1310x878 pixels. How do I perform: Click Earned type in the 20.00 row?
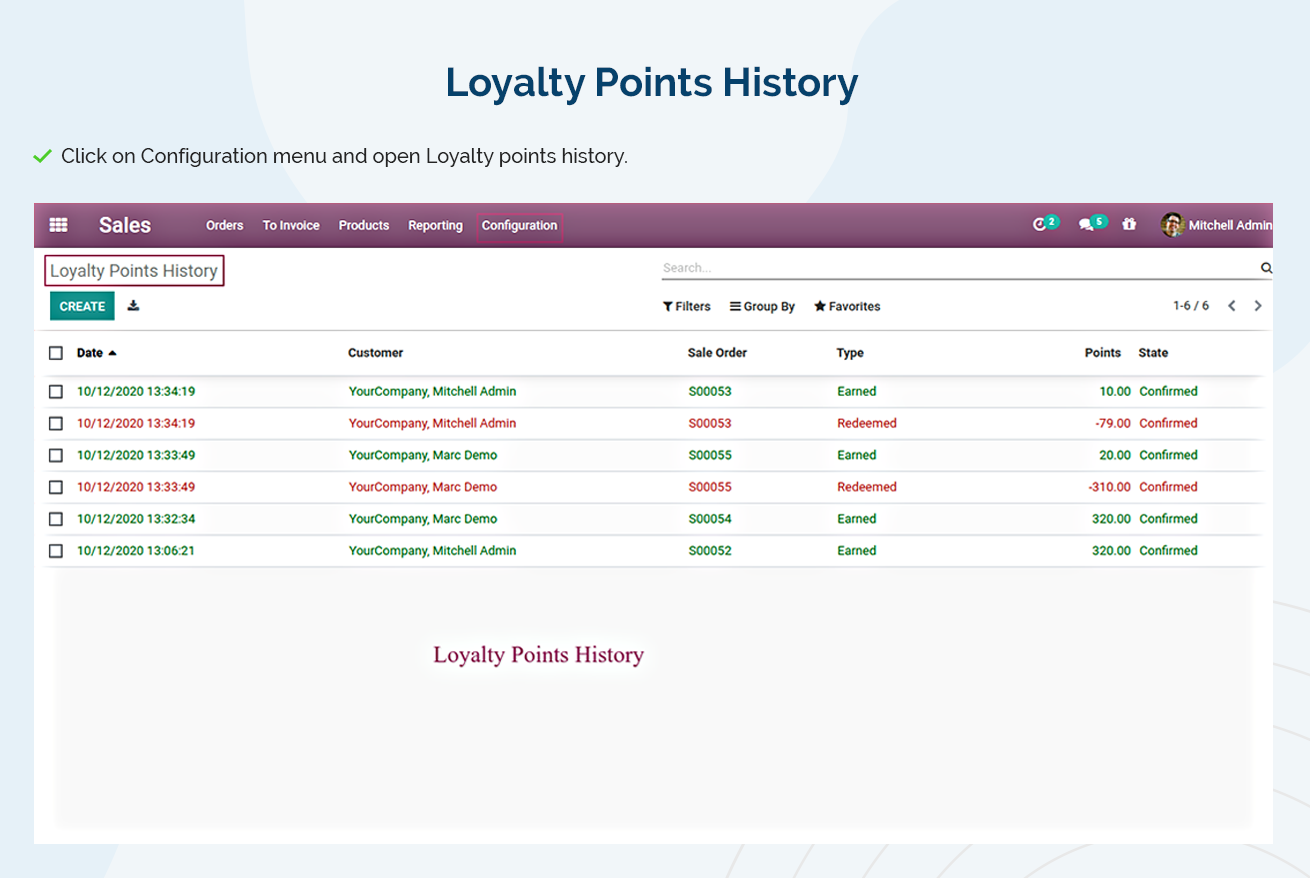coord(857,456)
